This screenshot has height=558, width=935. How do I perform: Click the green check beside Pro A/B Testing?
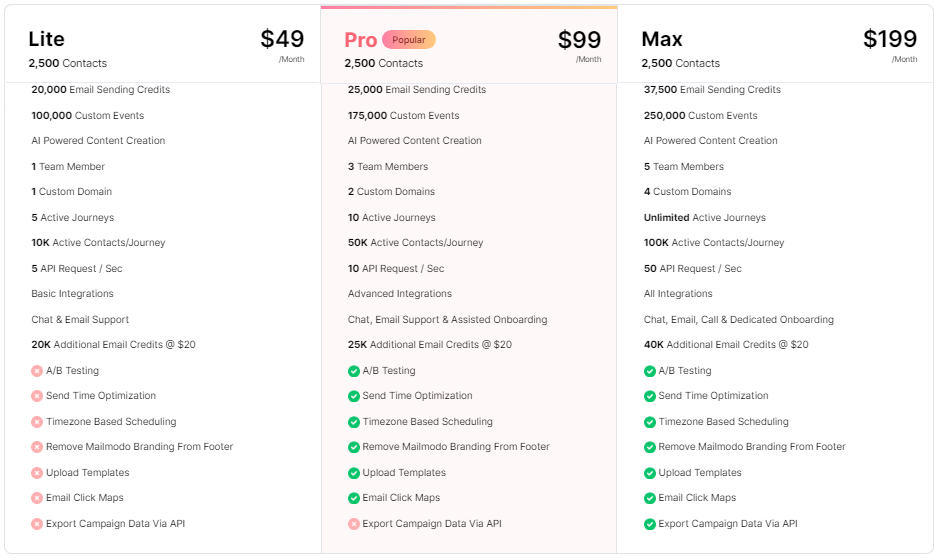tap(354, 371)
